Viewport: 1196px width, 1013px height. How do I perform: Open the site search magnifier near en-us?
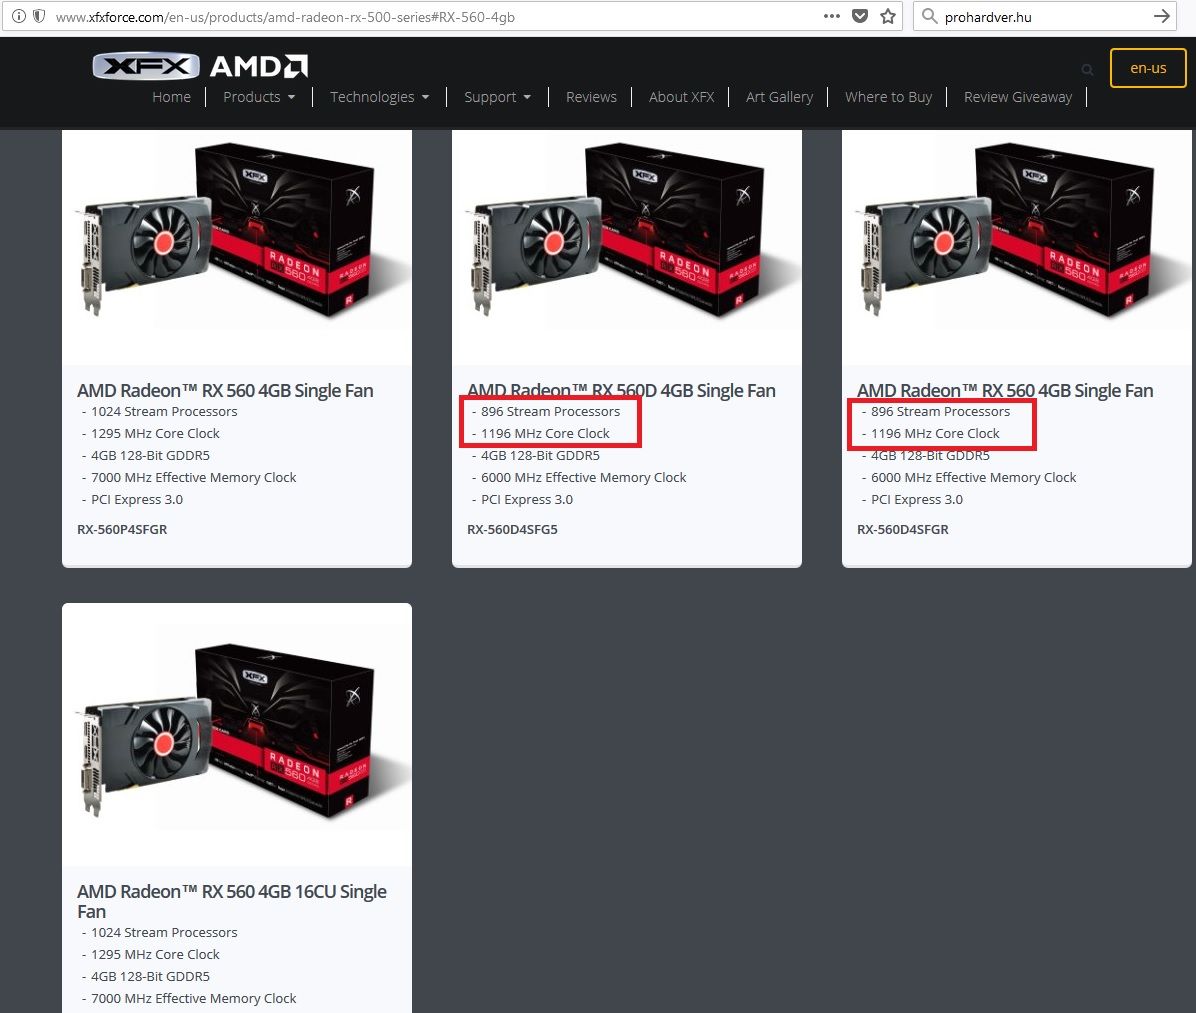point(1087,70)
